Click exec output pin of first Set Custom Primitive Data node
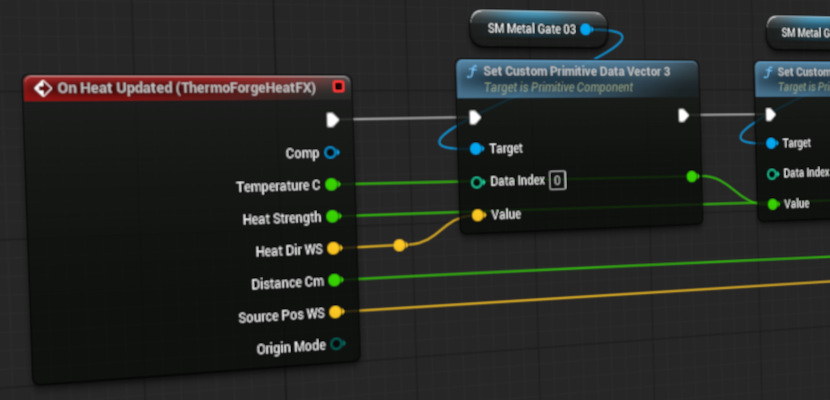 pos(684,115)
